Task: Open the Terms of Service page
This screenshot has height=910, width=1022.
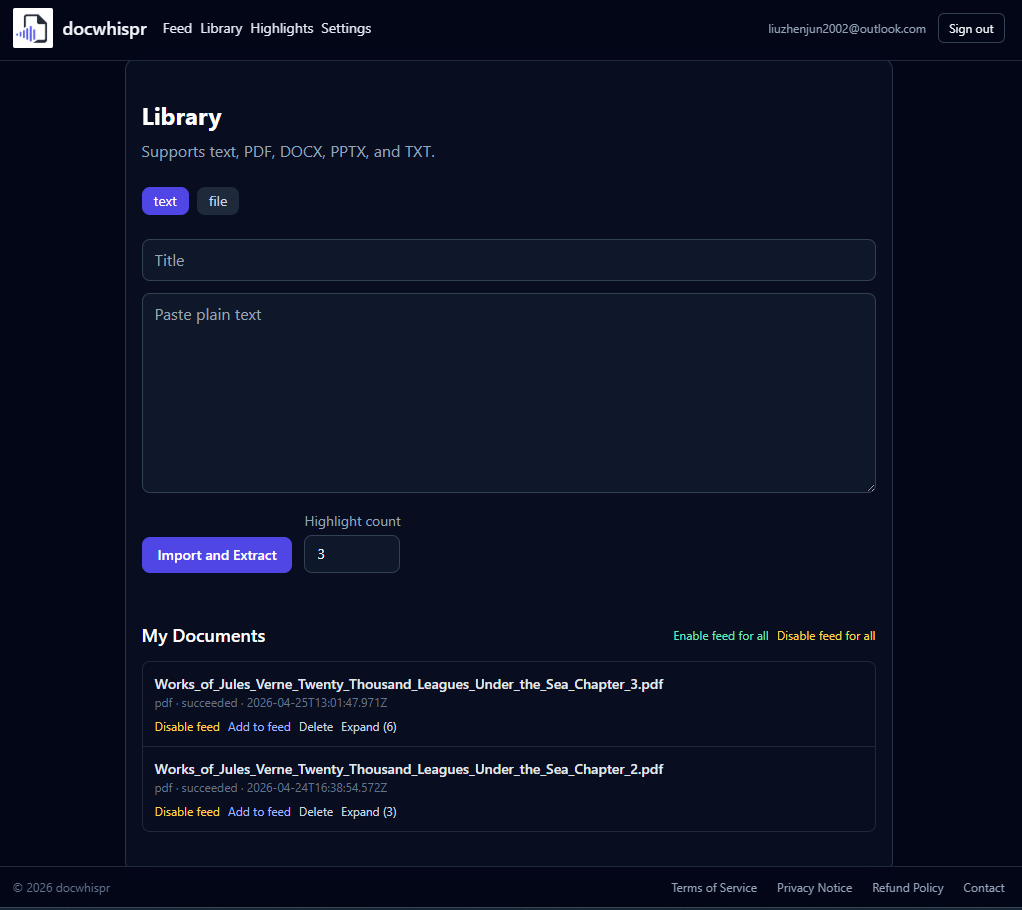Action: click(714, 887)
